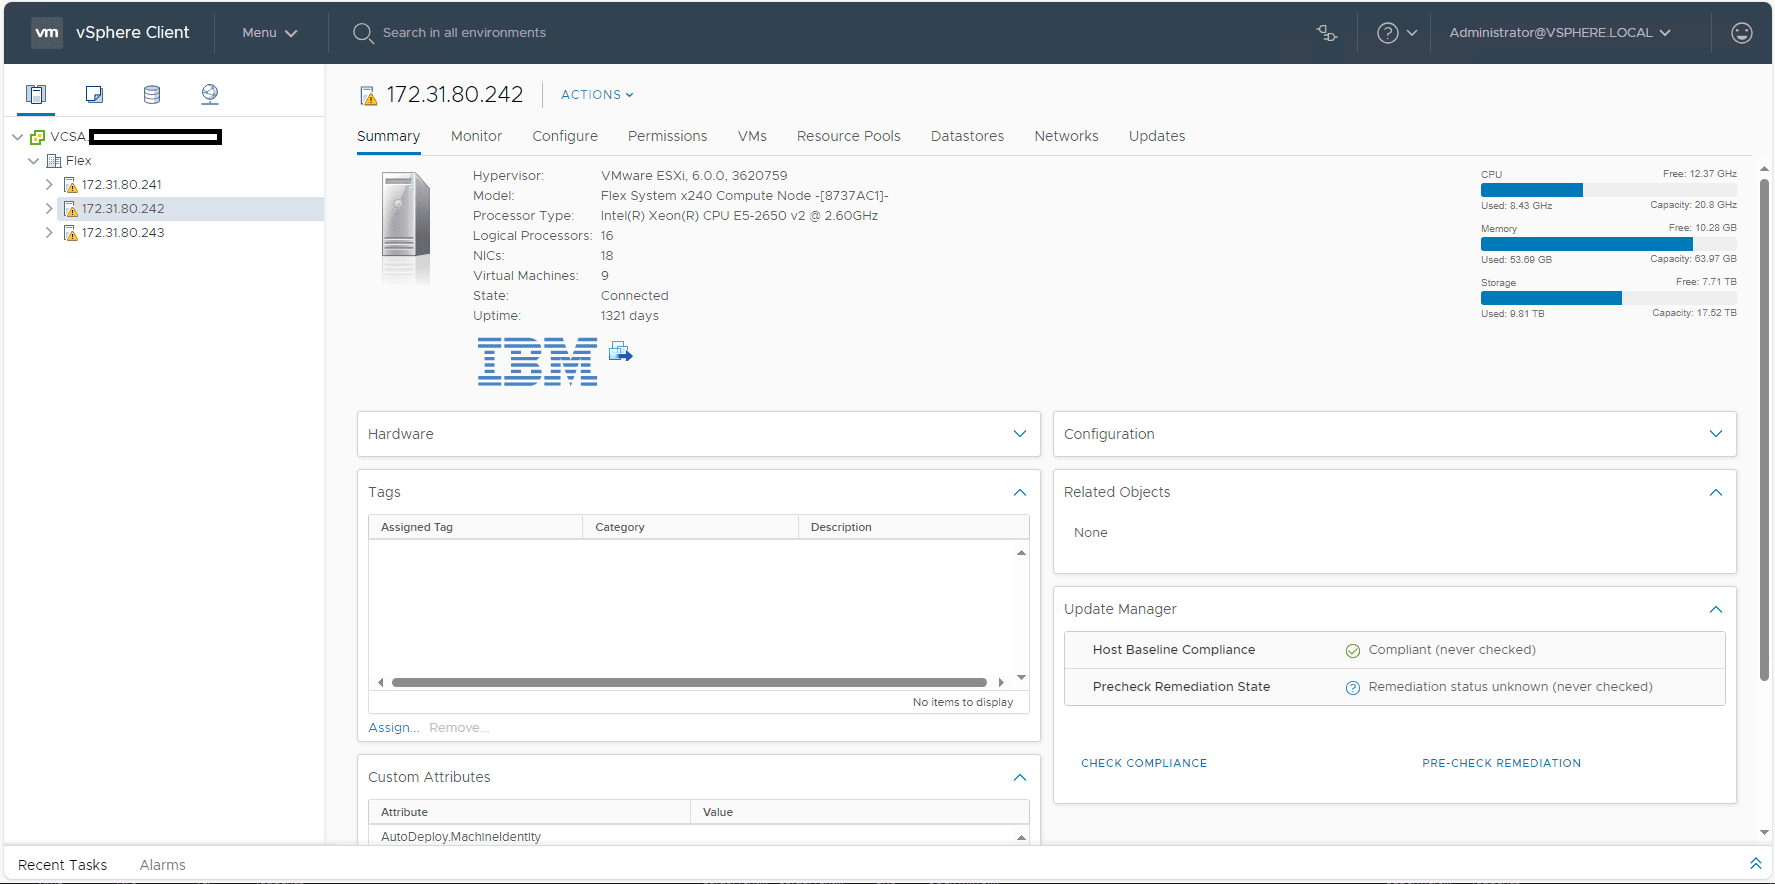The height and width of the screenshot is (884, 1775).
Task: Open Administrator@VSPHERE.LOCAL user menu
Action: pos(1560,33)
